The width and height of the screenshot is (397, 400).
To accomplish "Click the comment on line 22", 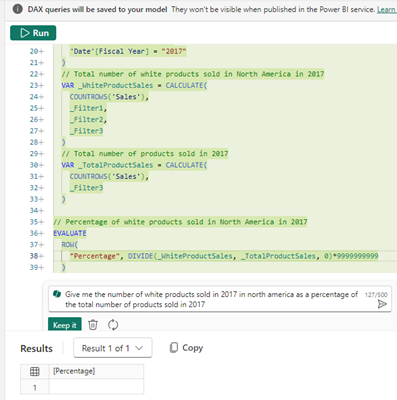I will 193,74.
